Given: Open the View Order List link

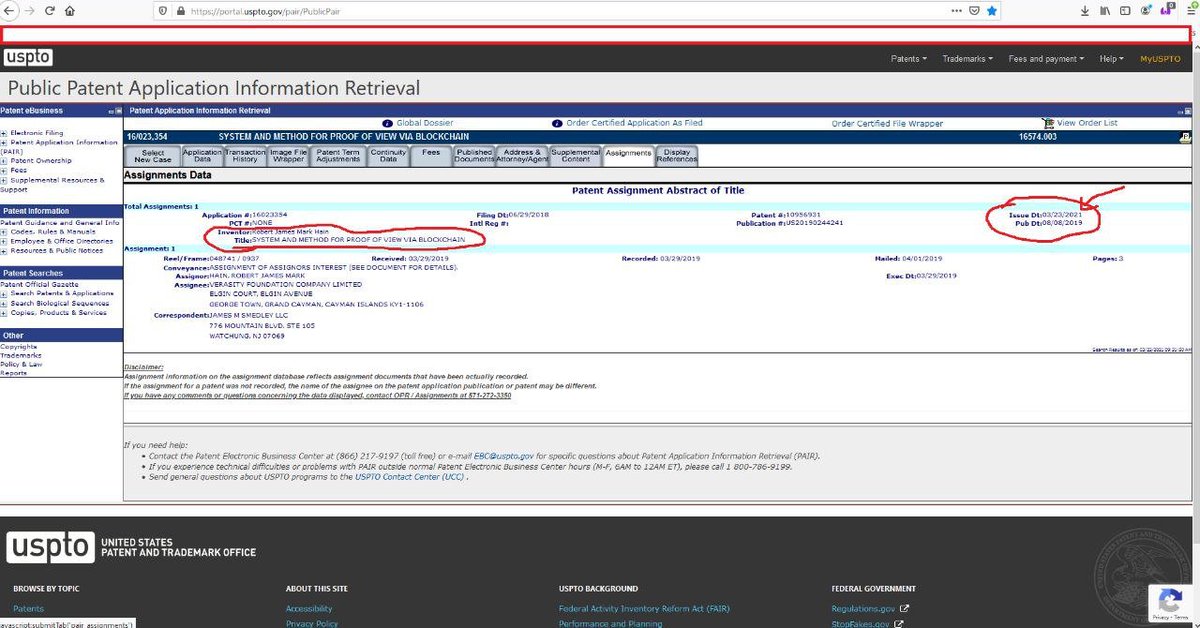Looking at the screenshot, I should tap(1087, 123).
